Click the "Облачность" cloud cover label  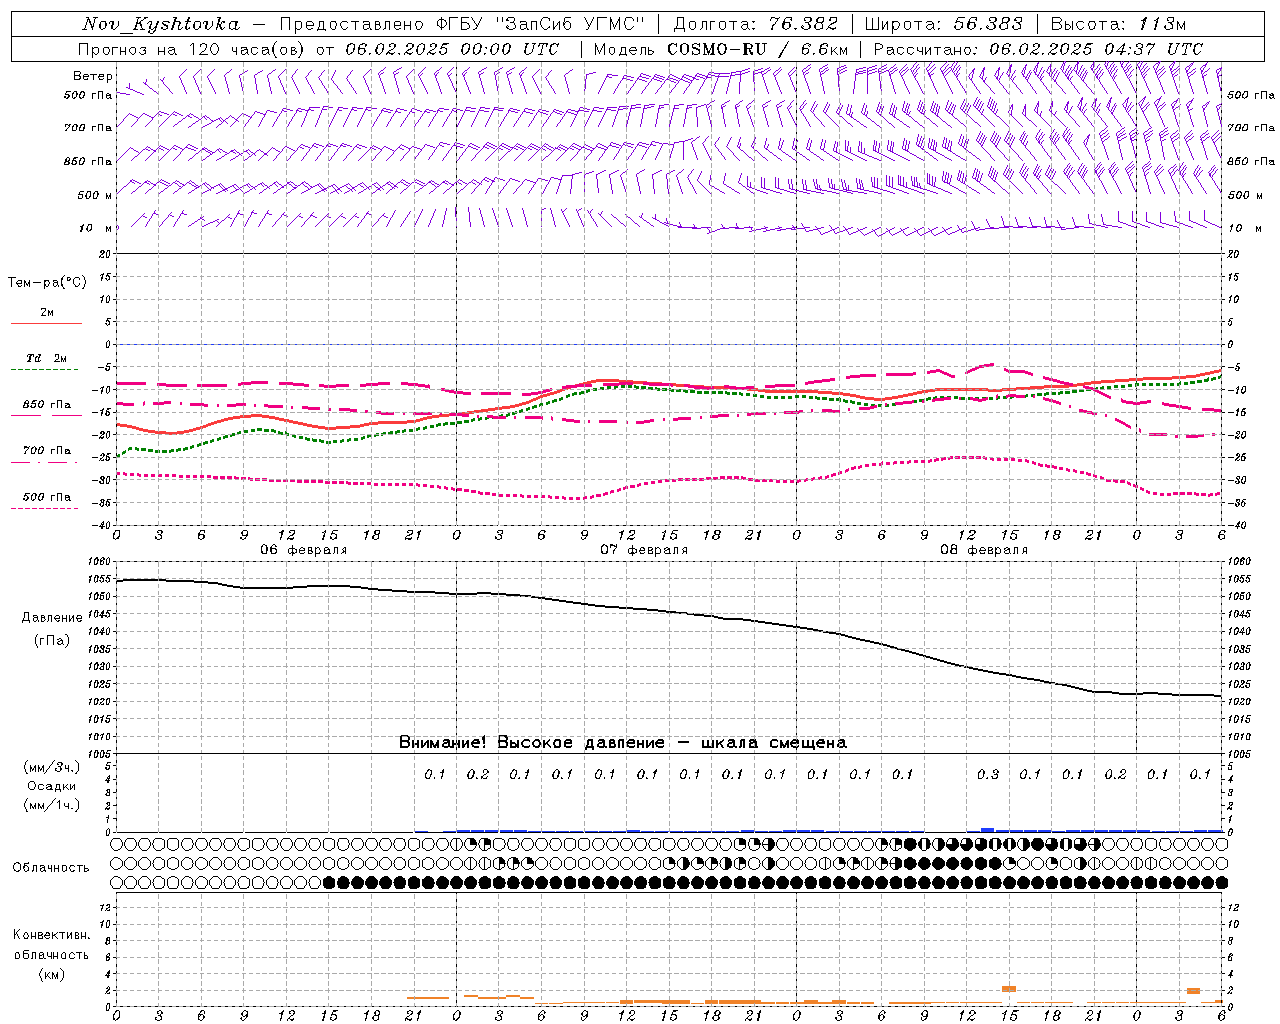click(x=51, y=868)
